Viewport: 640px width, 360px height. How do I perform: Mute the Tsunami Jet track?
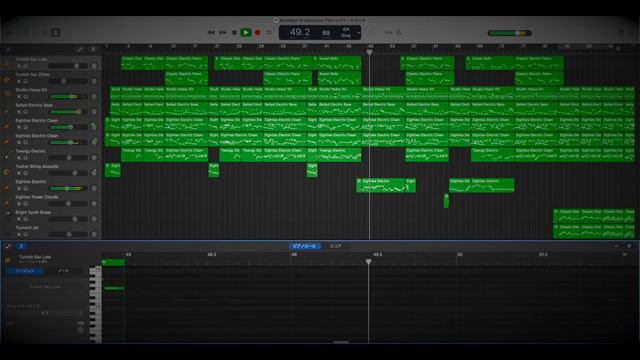click(19, 234)
